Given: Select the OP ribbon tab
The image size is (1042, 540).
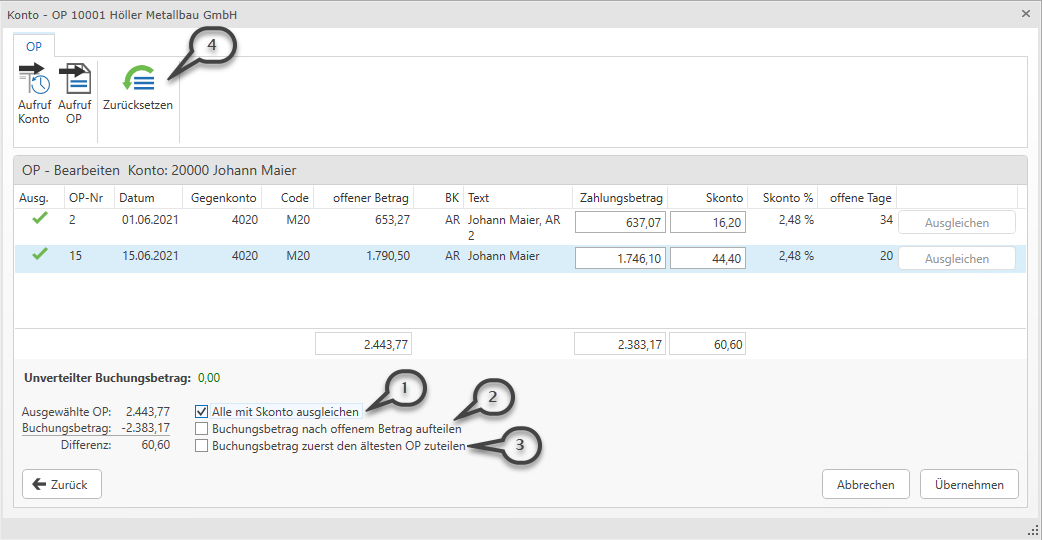Looking at the screenshot, I should (34, 46).
